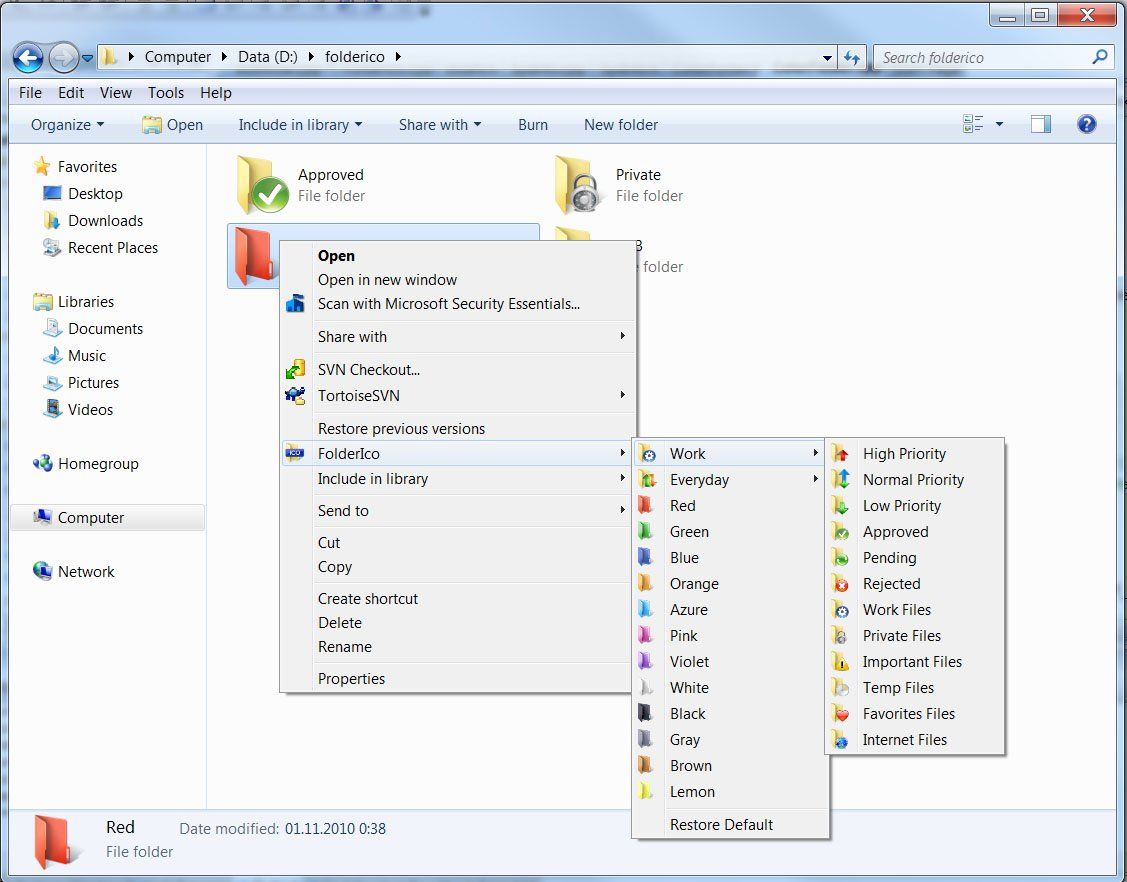Click the Burn toolbar button
This screenshot has height=882, width=1127.
pyautogui.click(x=532, y=124)
